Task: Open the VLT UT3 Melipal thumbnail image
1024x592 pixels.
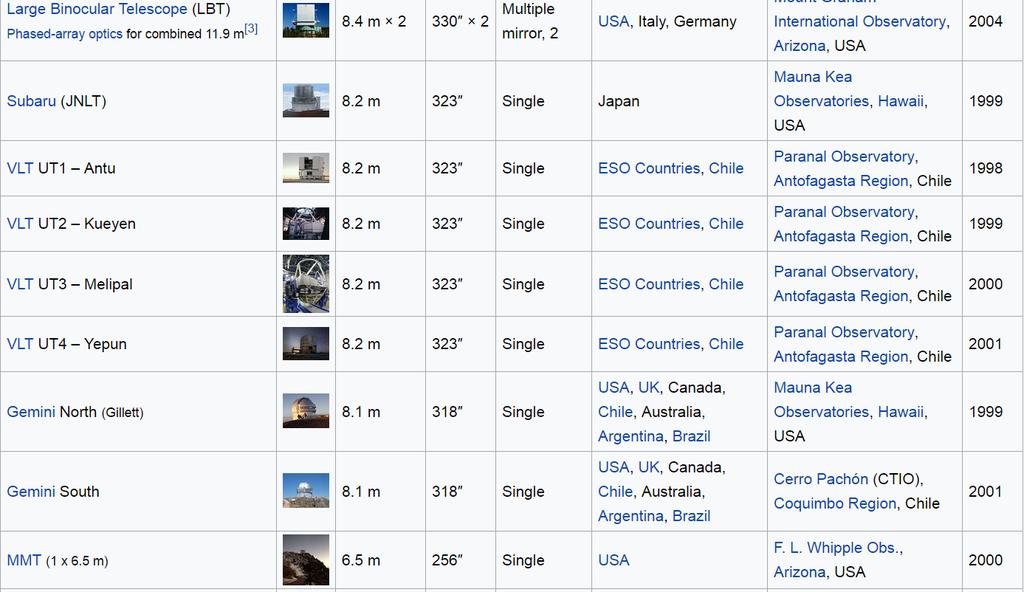Action: (x=306, y=284)
